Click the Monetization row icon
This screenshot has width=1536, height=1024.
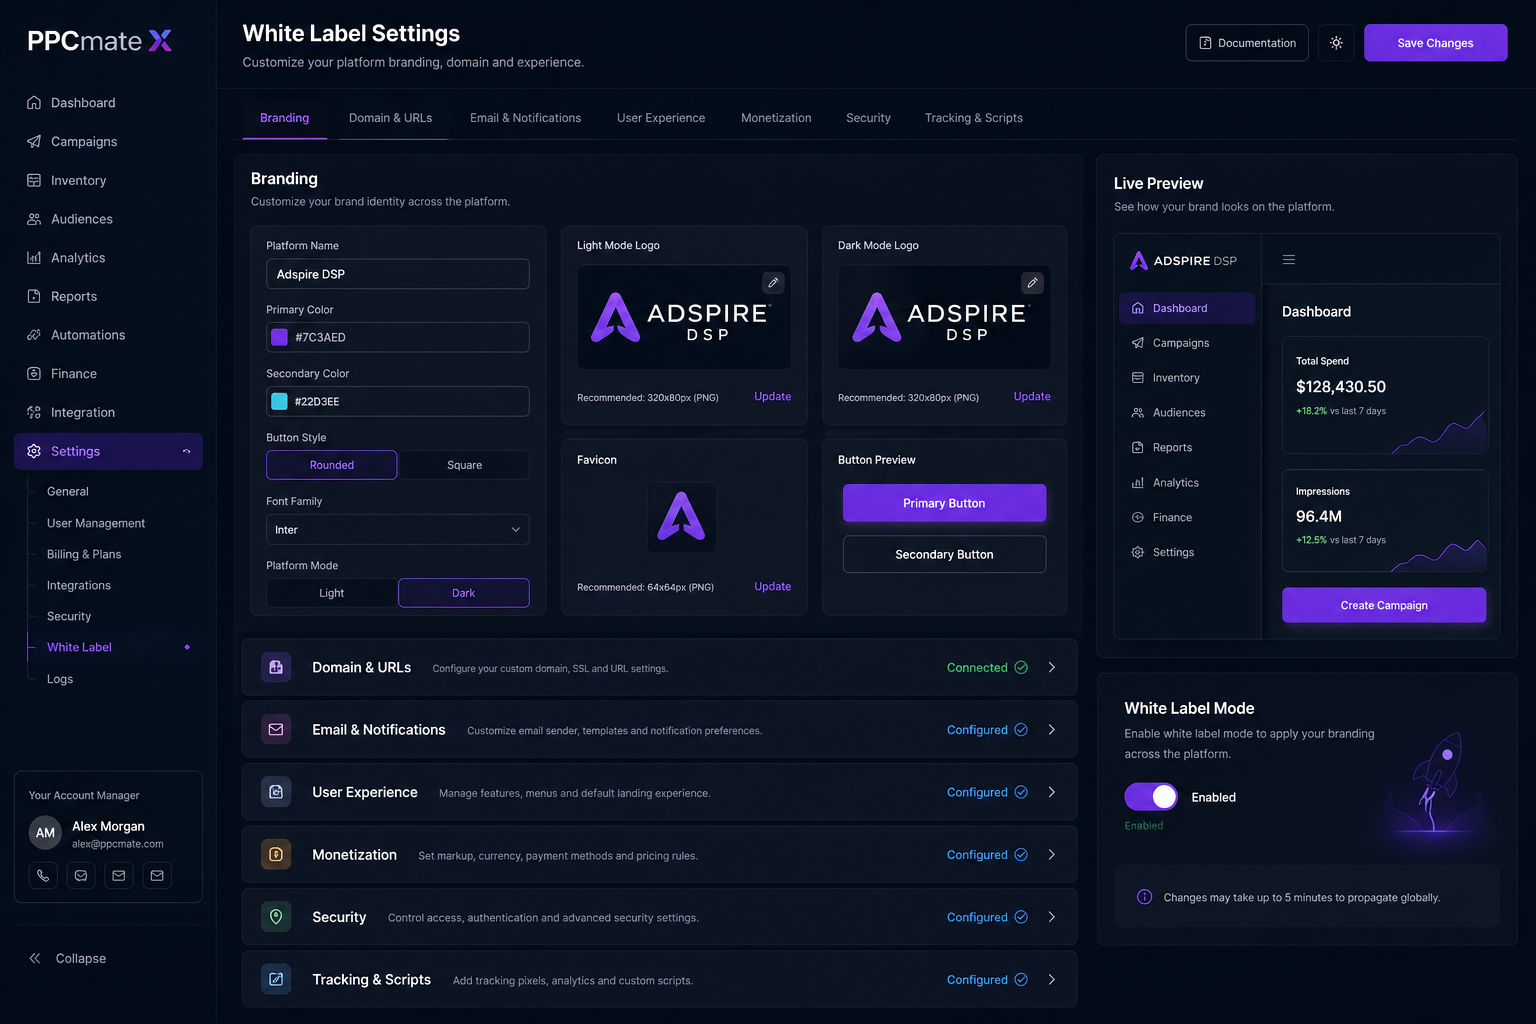(276, 855)
